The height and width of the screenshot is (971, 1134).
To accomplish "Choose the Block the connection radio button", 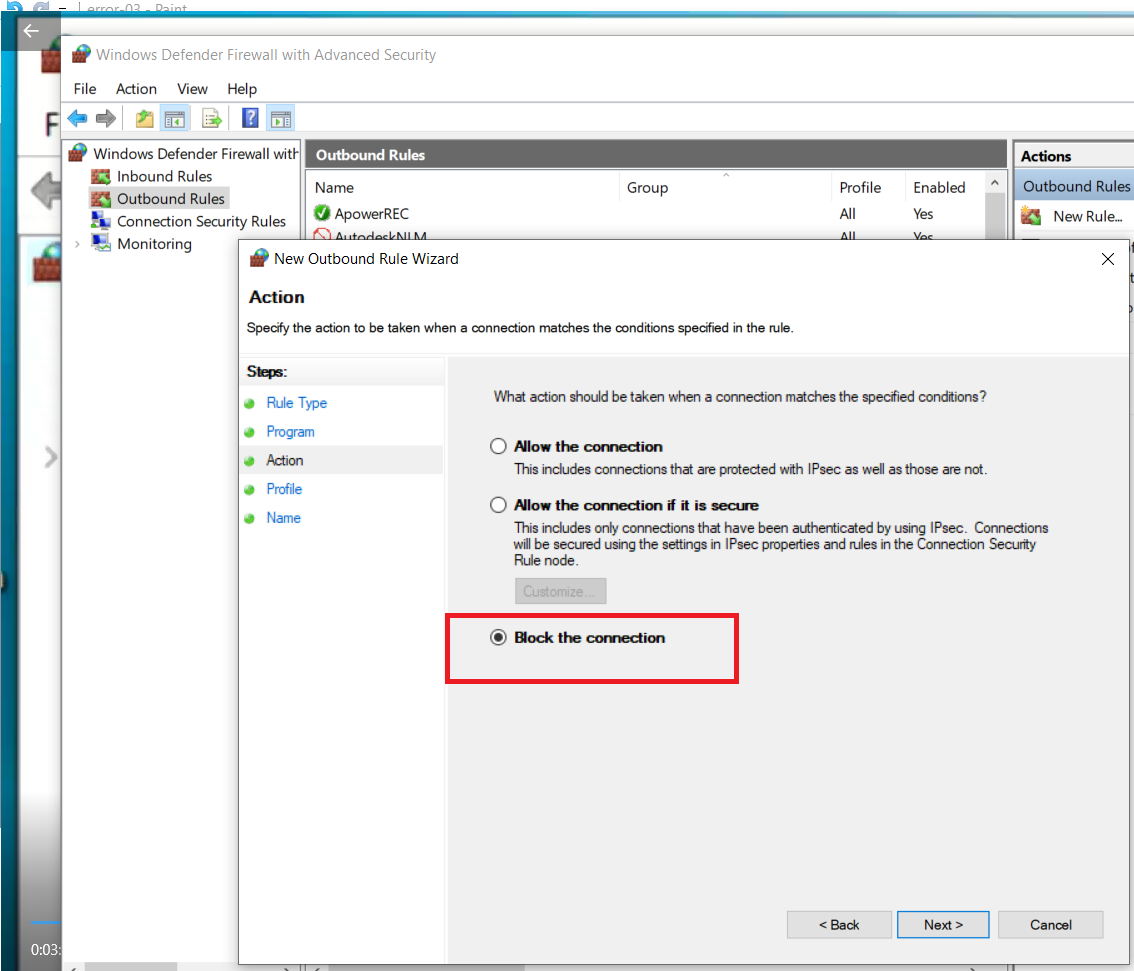I will tap(498, 637).
